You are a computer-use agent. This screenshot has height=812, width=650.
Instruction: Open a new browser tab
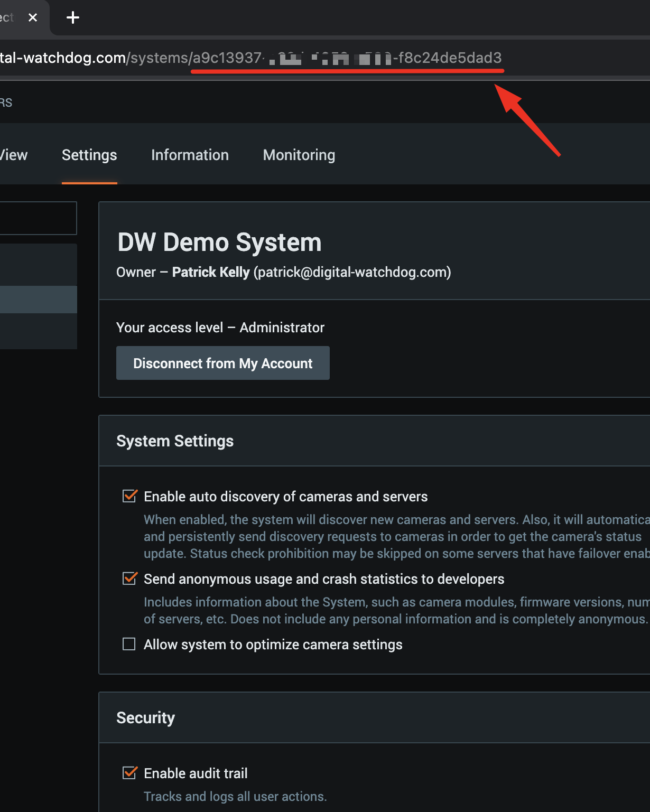(x=73, y=18)
